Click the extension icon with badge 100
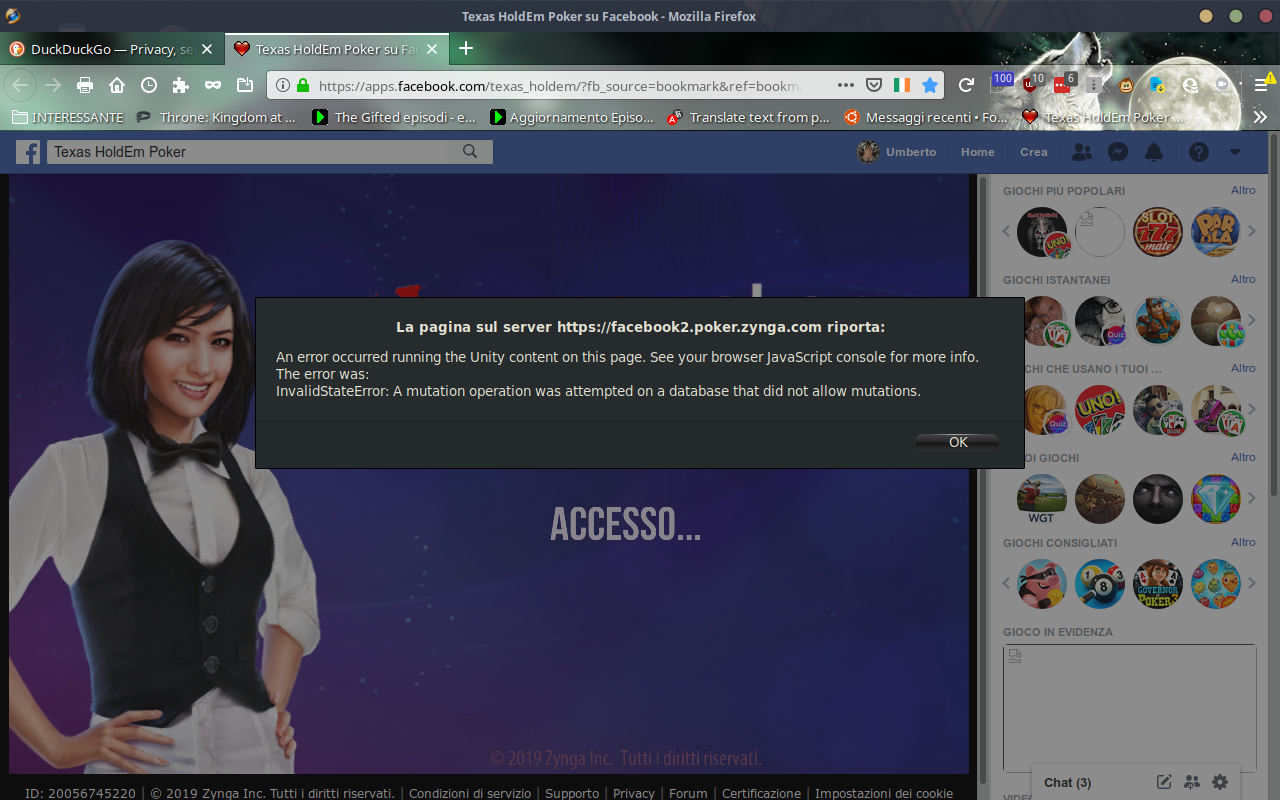This screenshot has width=1280, height=800. (1000, 83)
